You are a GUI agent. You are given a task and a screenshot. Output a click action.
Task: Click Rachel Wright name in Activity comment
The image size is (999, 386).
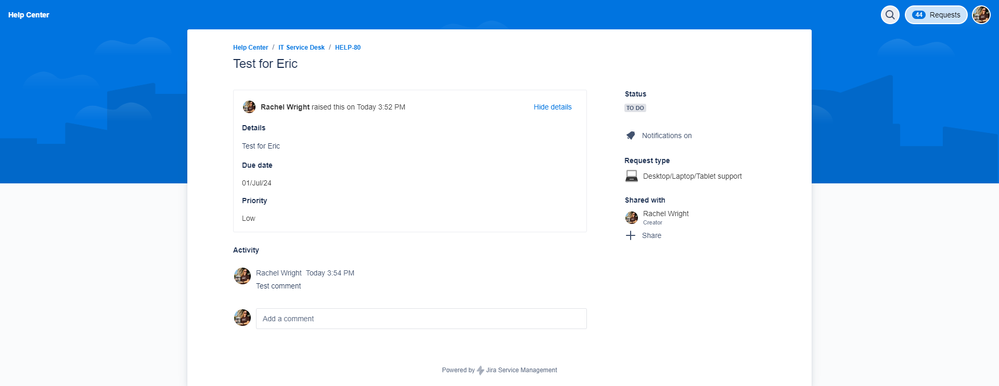pyautogui.click(x=278, y=273)
